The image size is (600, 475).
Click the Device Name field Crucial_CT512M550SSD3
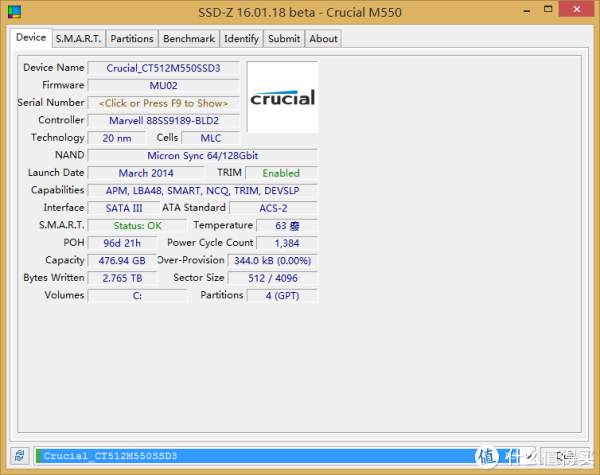164,68
